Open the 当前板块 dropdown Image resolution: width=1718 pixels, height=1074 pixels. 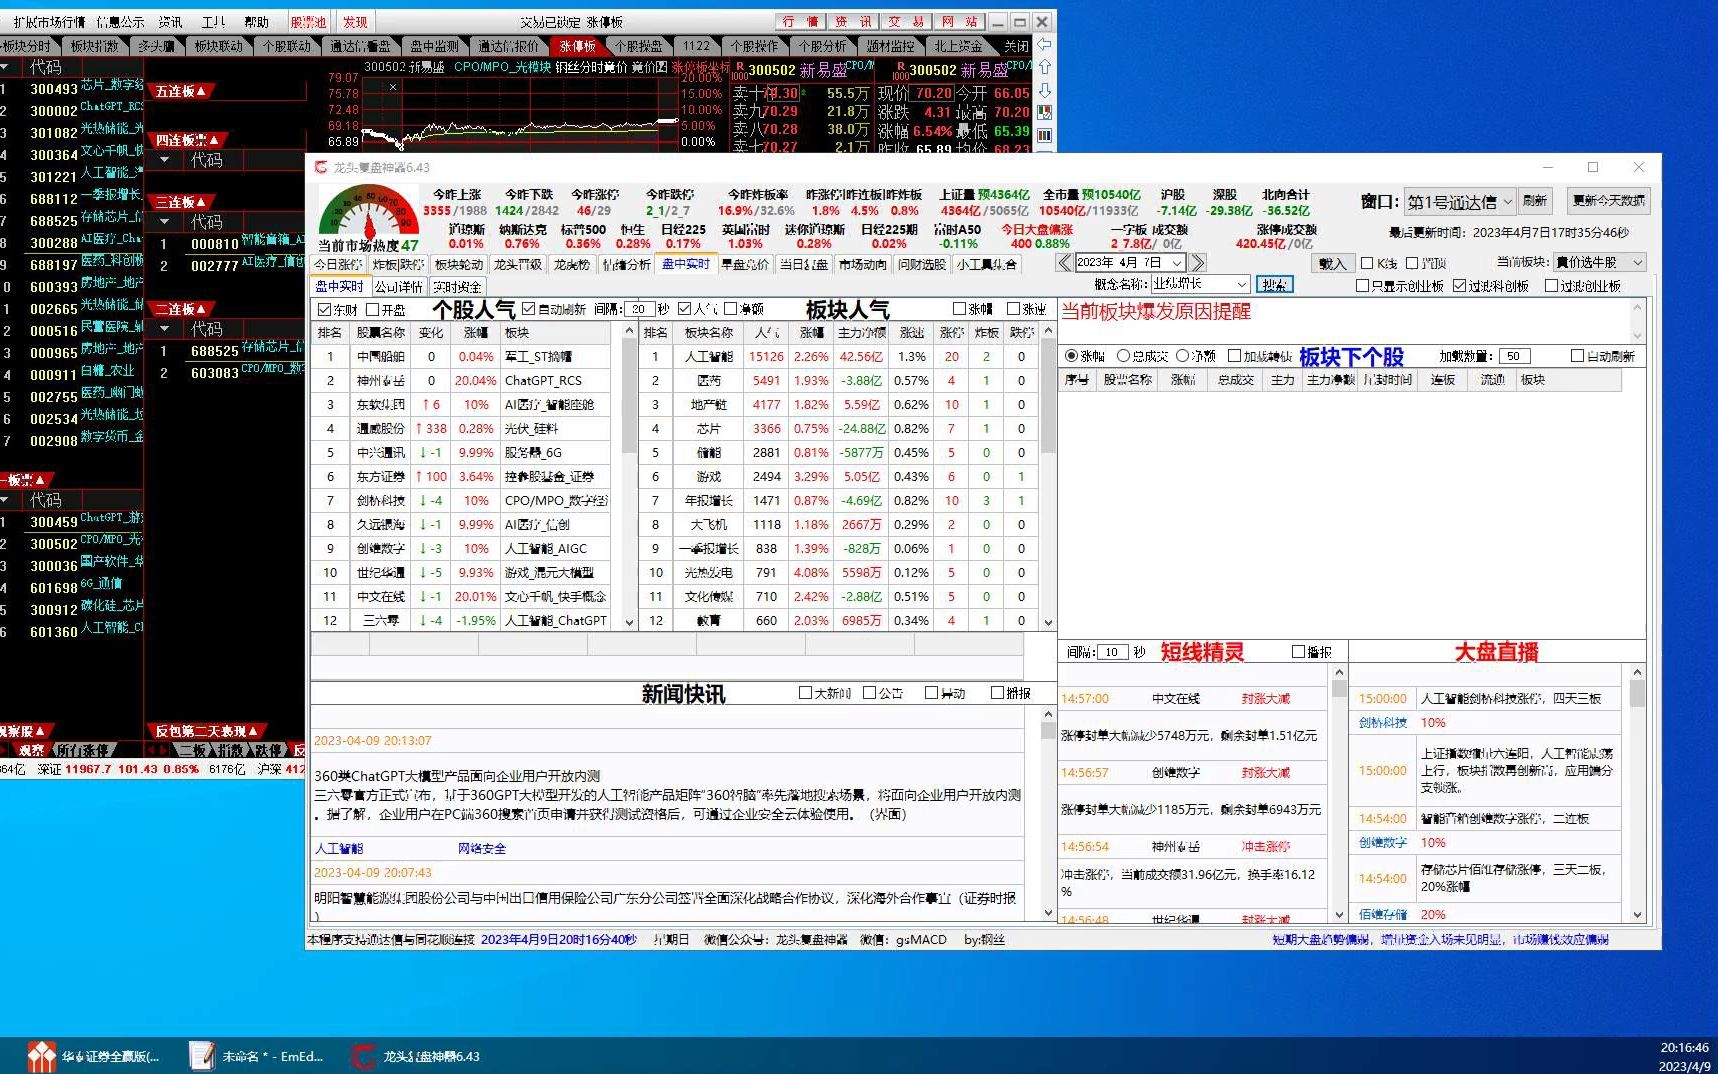(1600, 262)
